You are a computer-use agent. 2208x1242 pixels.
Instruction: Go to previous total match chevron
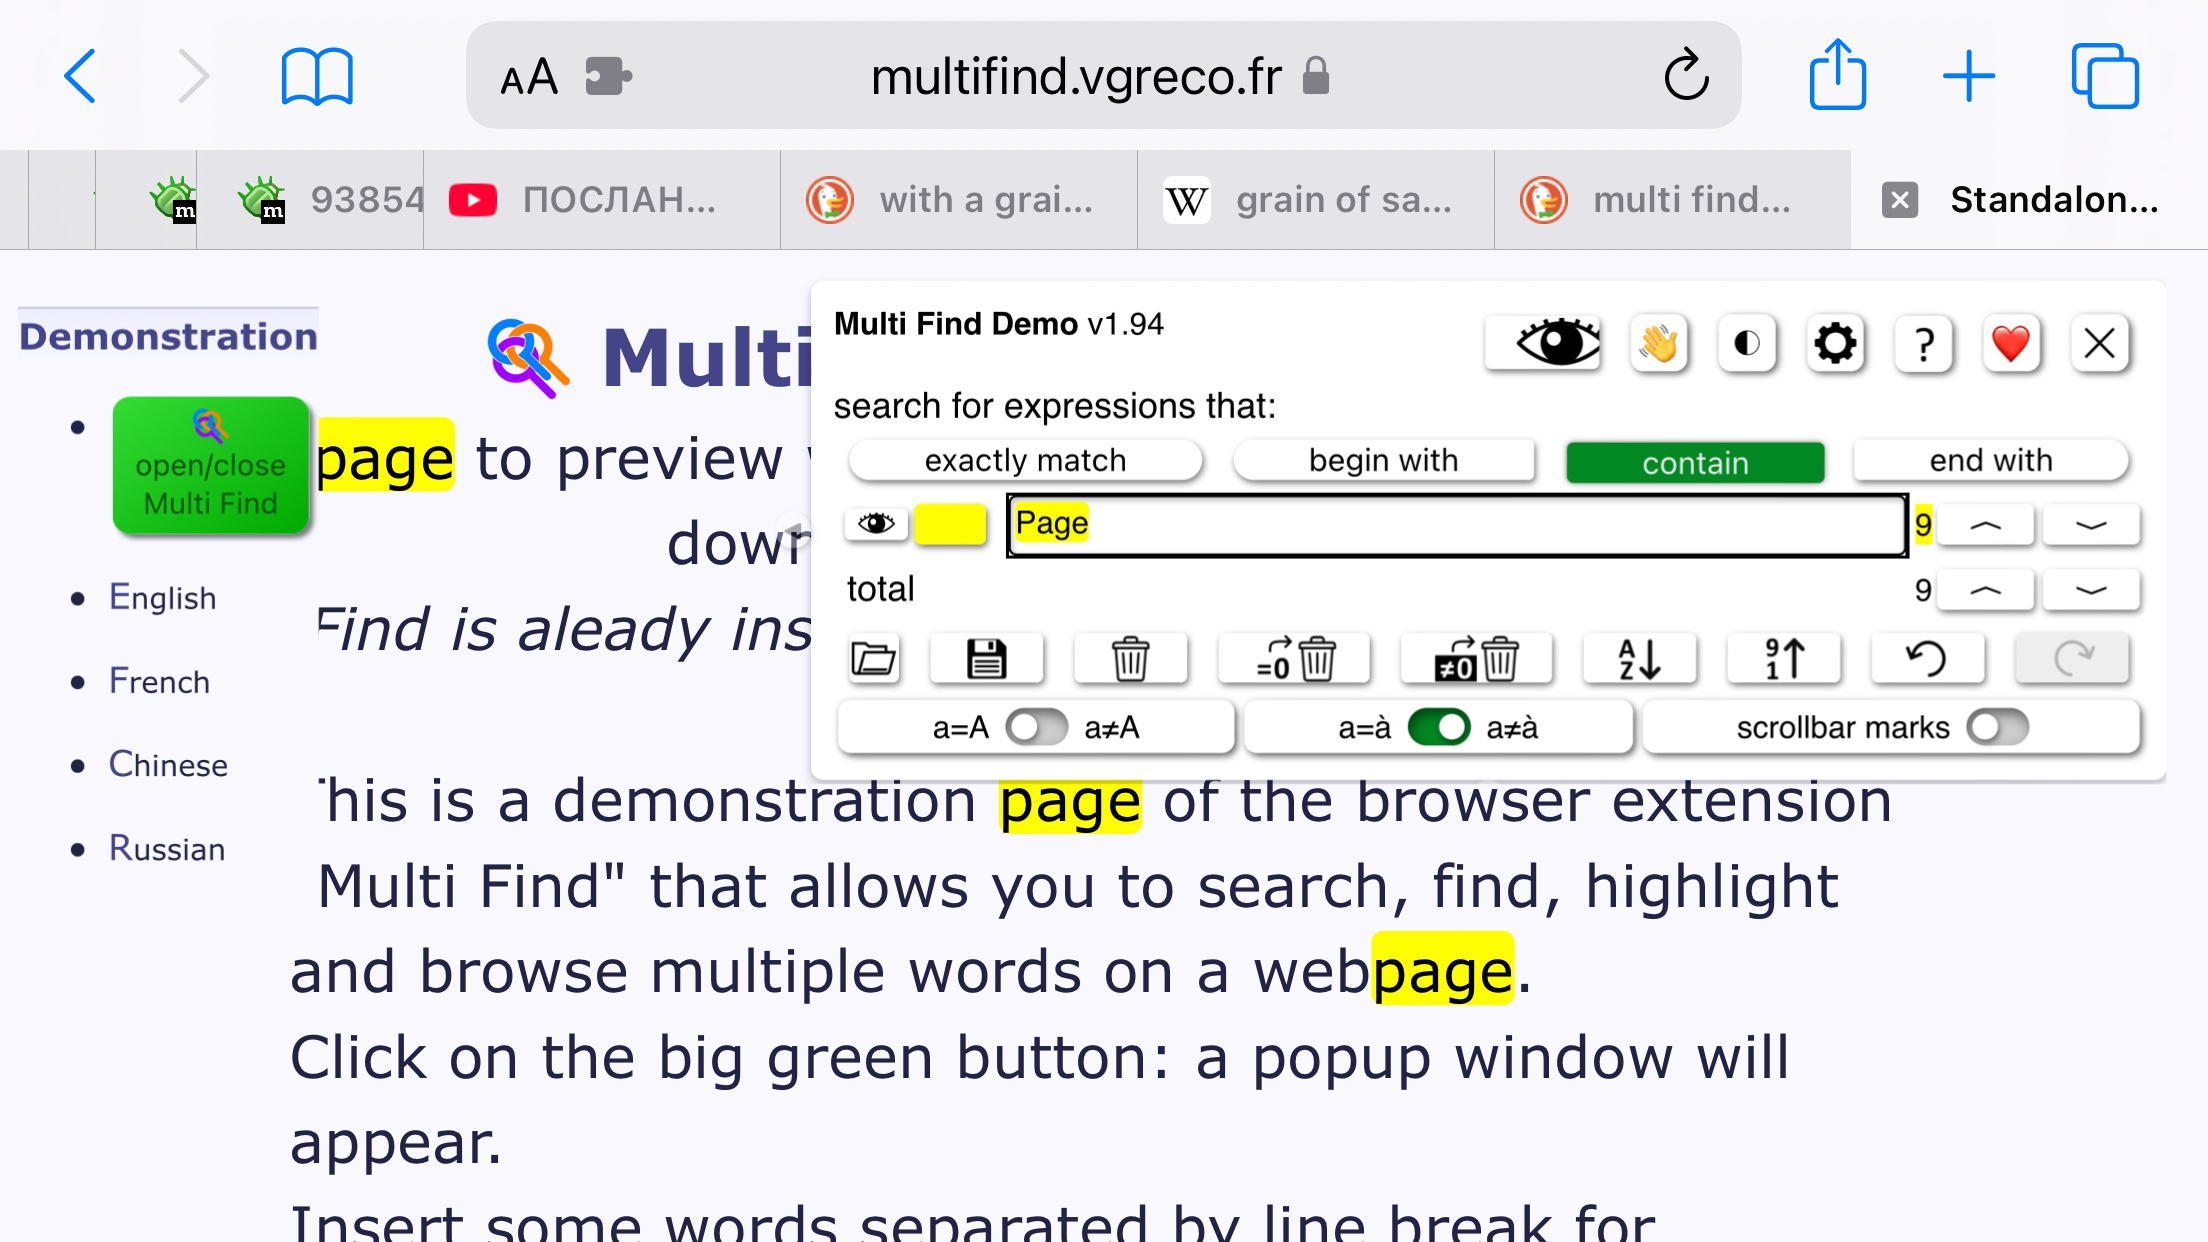tap(1985, 590)
